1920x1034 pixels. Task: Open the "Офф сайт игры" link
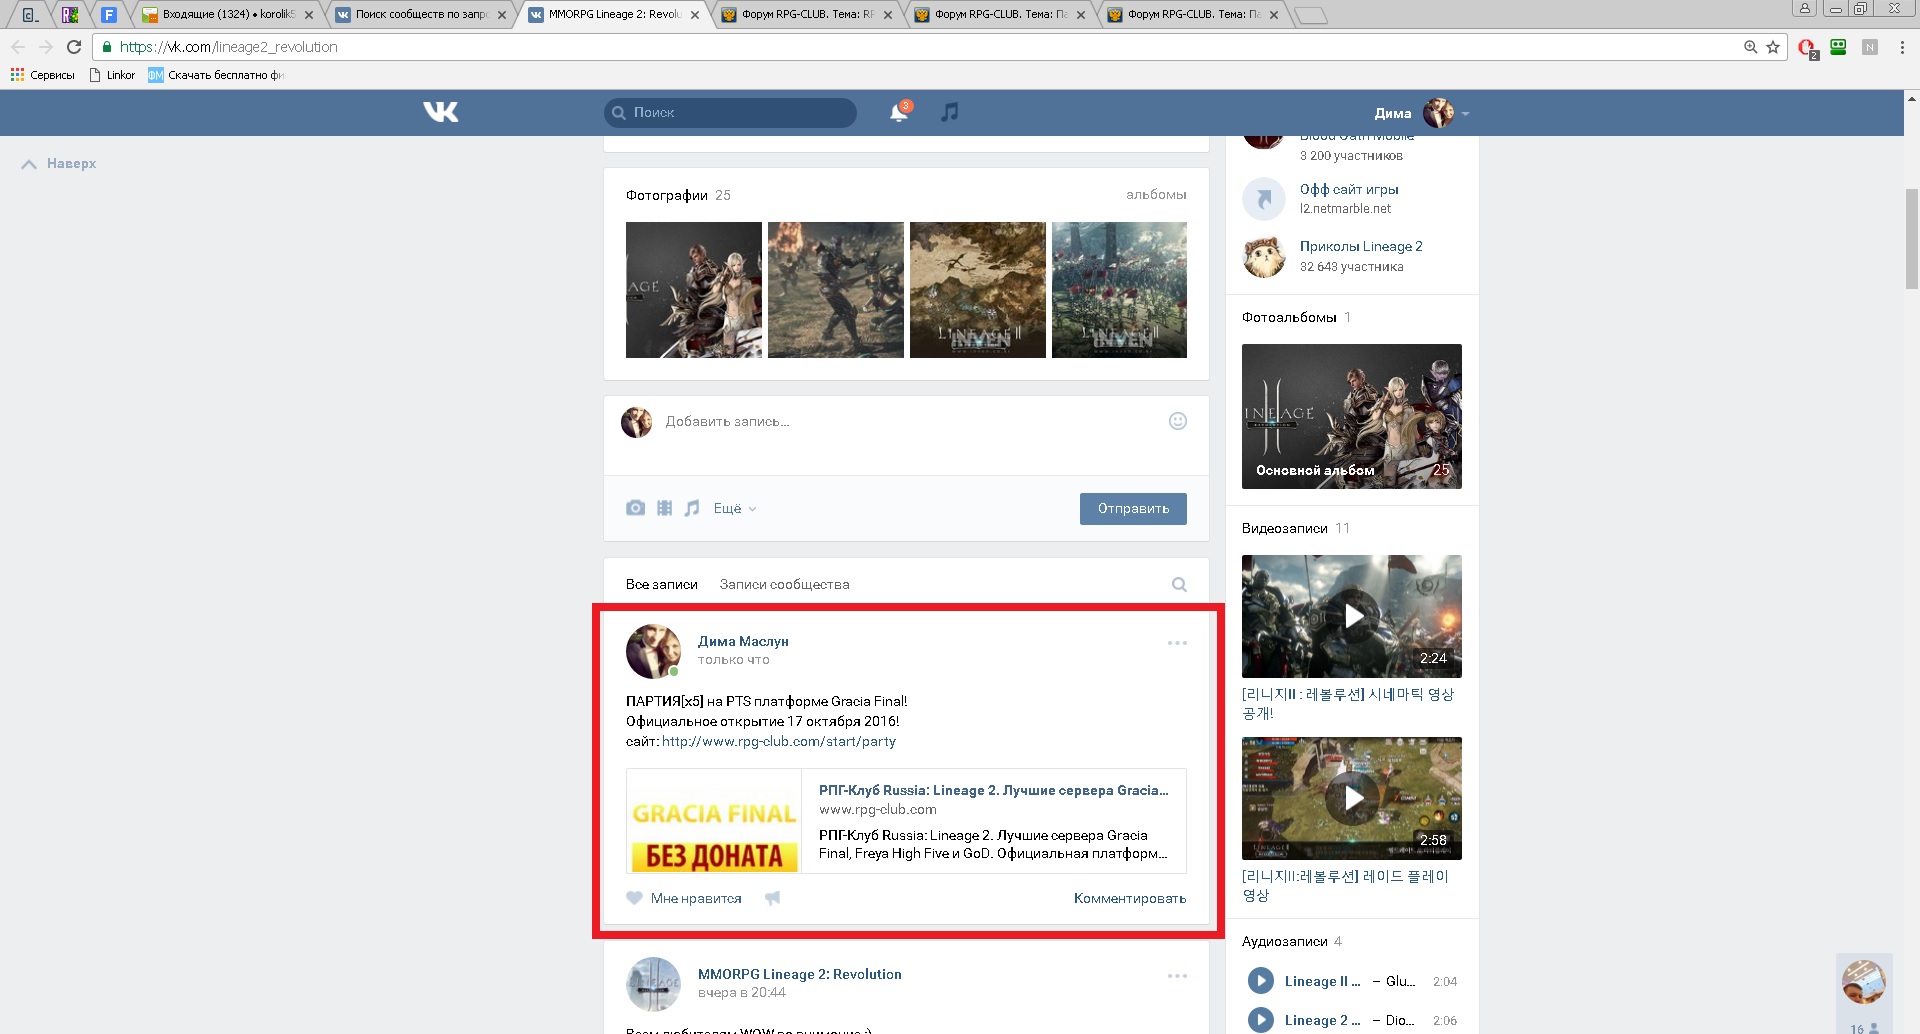(1349, 190)
